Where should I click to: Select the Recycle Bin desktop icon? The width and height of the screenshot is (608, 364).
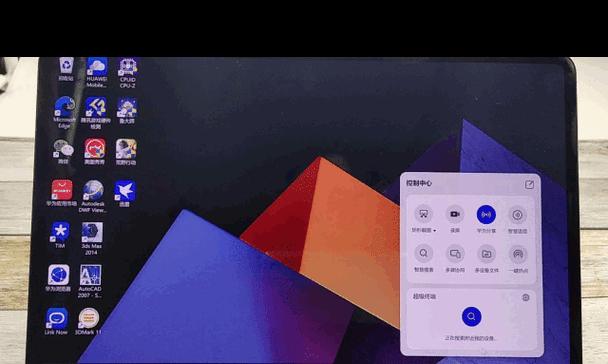[x=66, y=69]
